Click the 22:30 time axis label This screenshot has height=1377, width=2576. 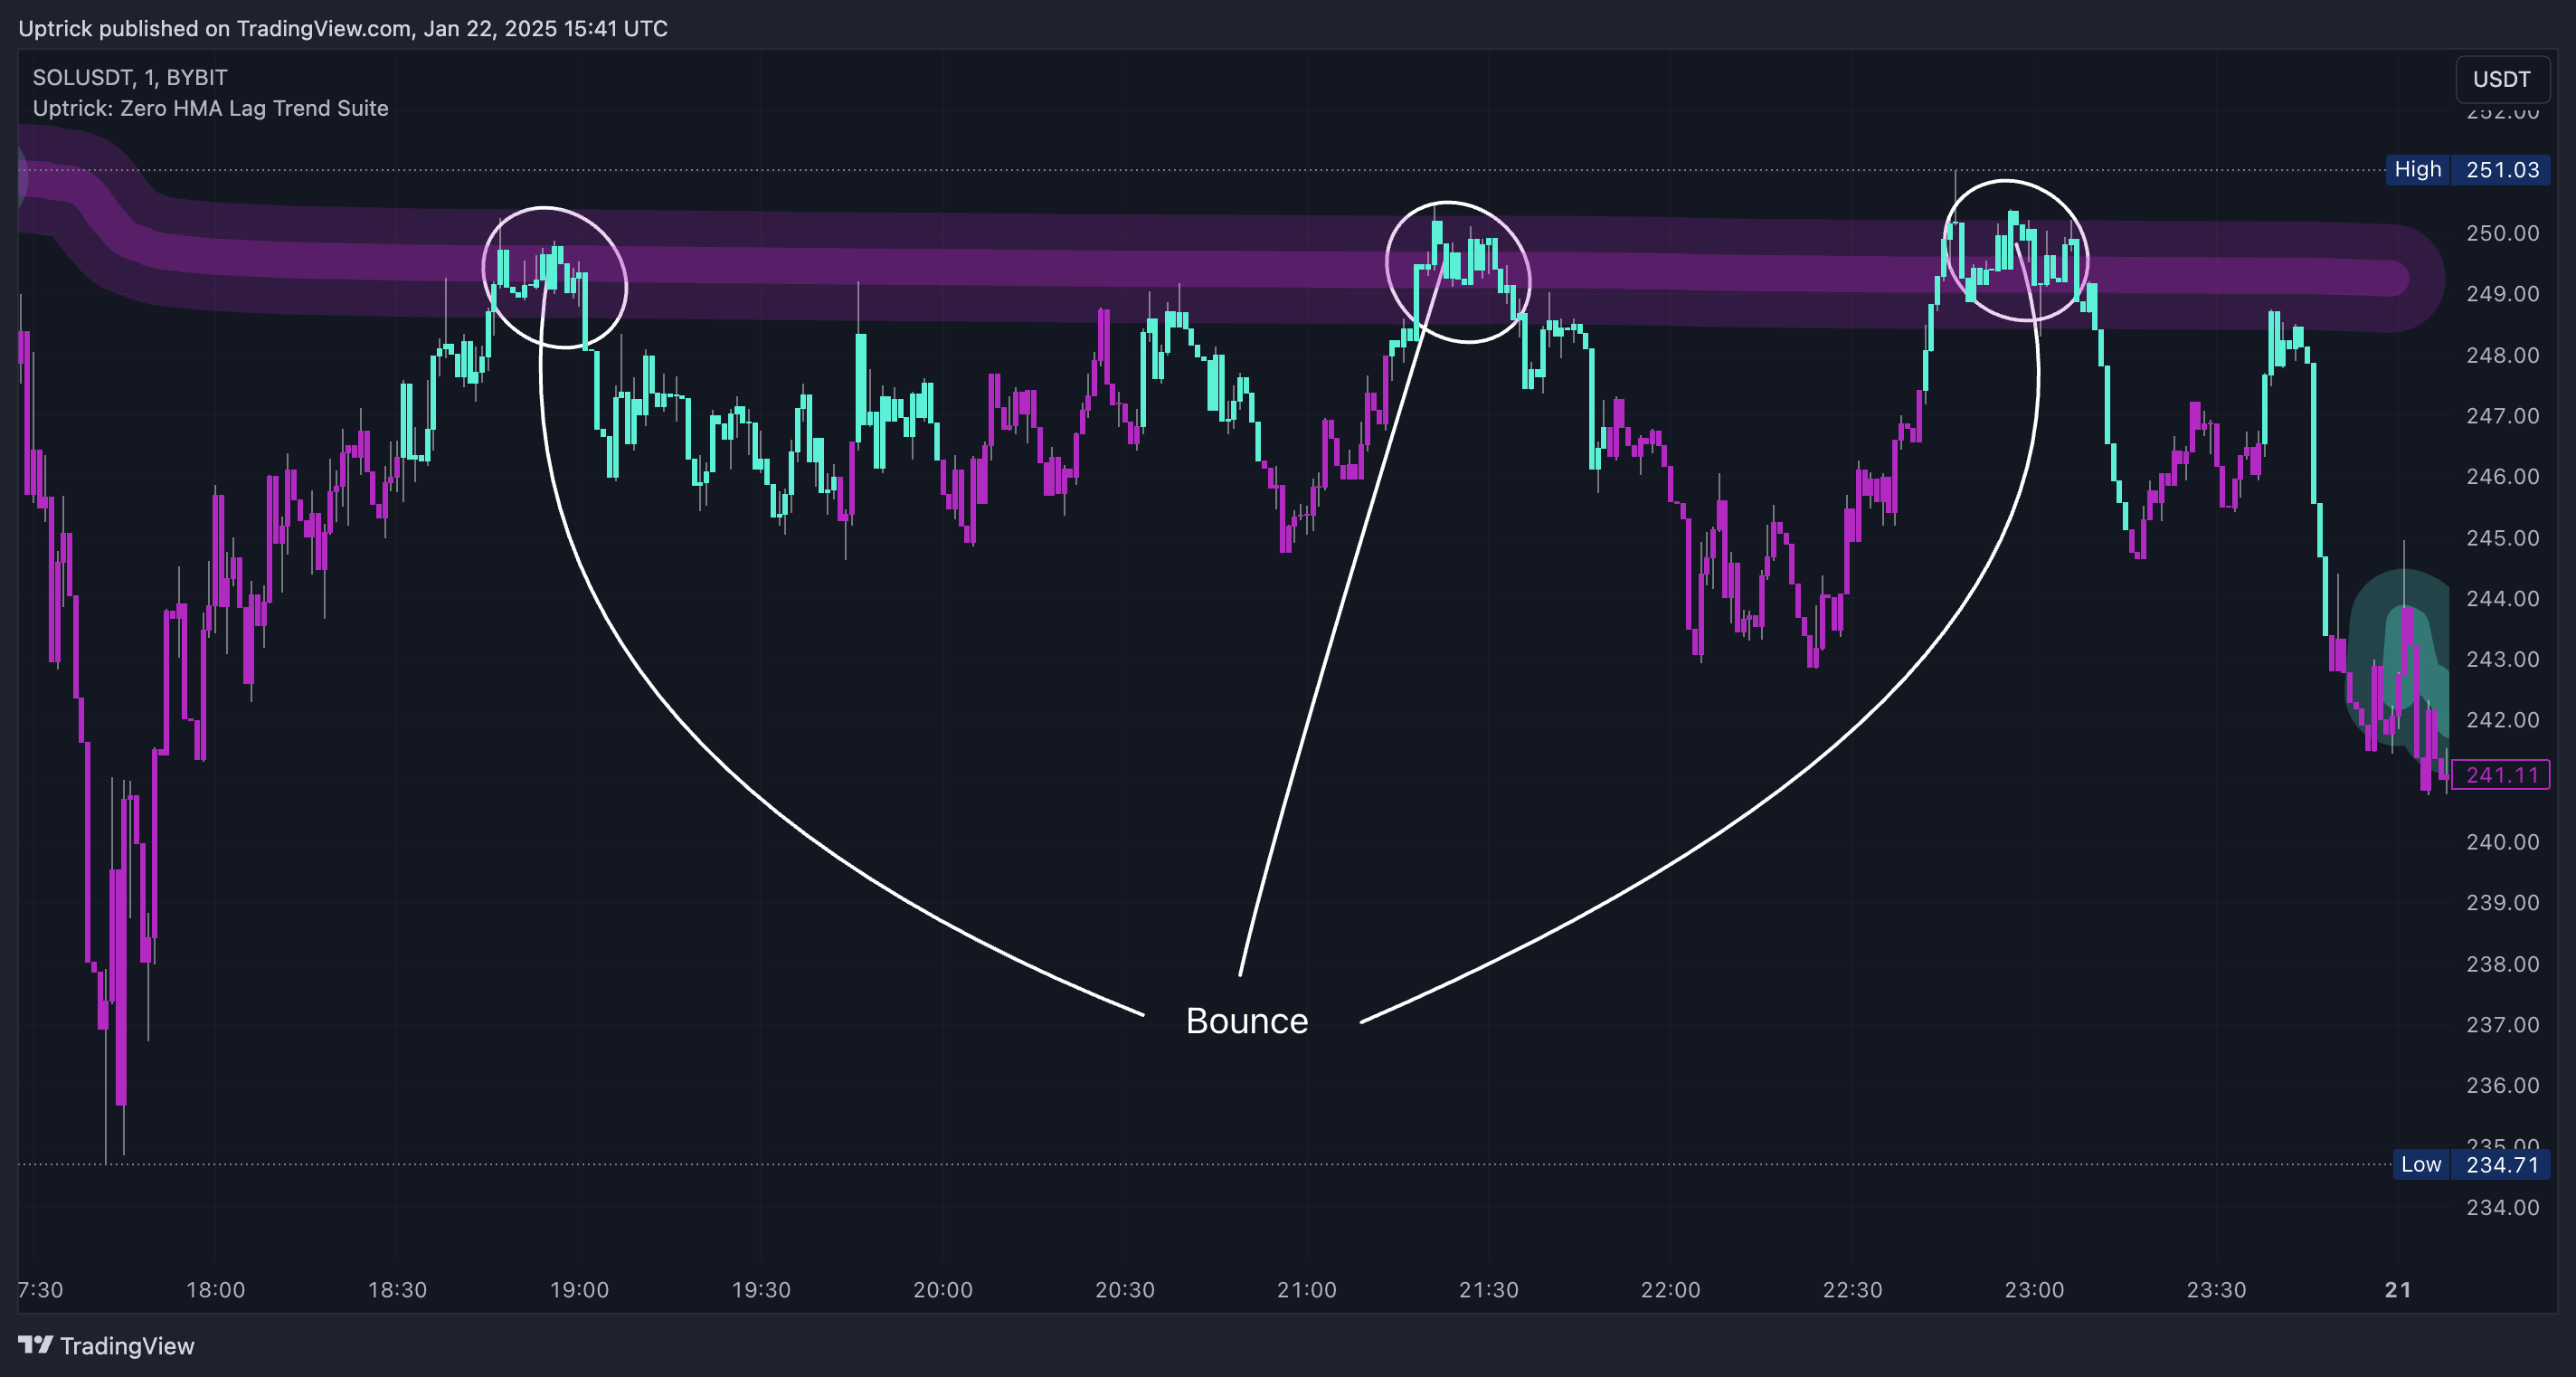(x=1853, y=1290)
